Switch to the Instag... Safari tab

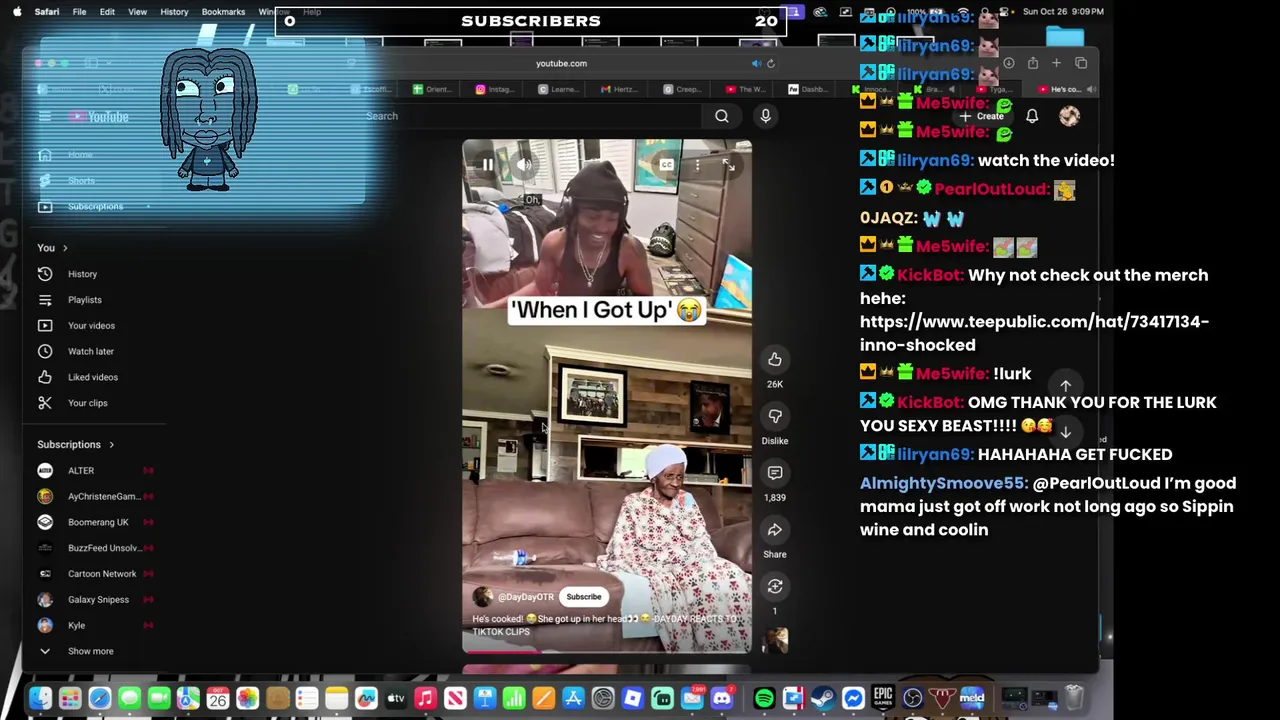(495, 89)
